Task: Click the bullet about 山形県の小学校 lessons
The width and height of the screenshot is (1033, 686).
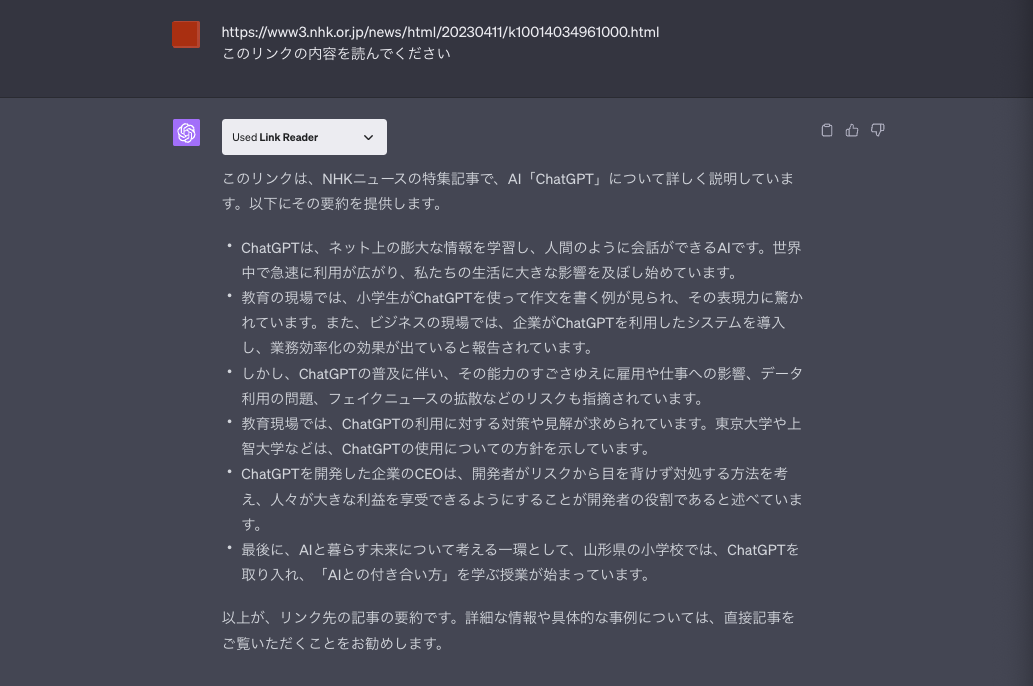Action: coord(520,562)
